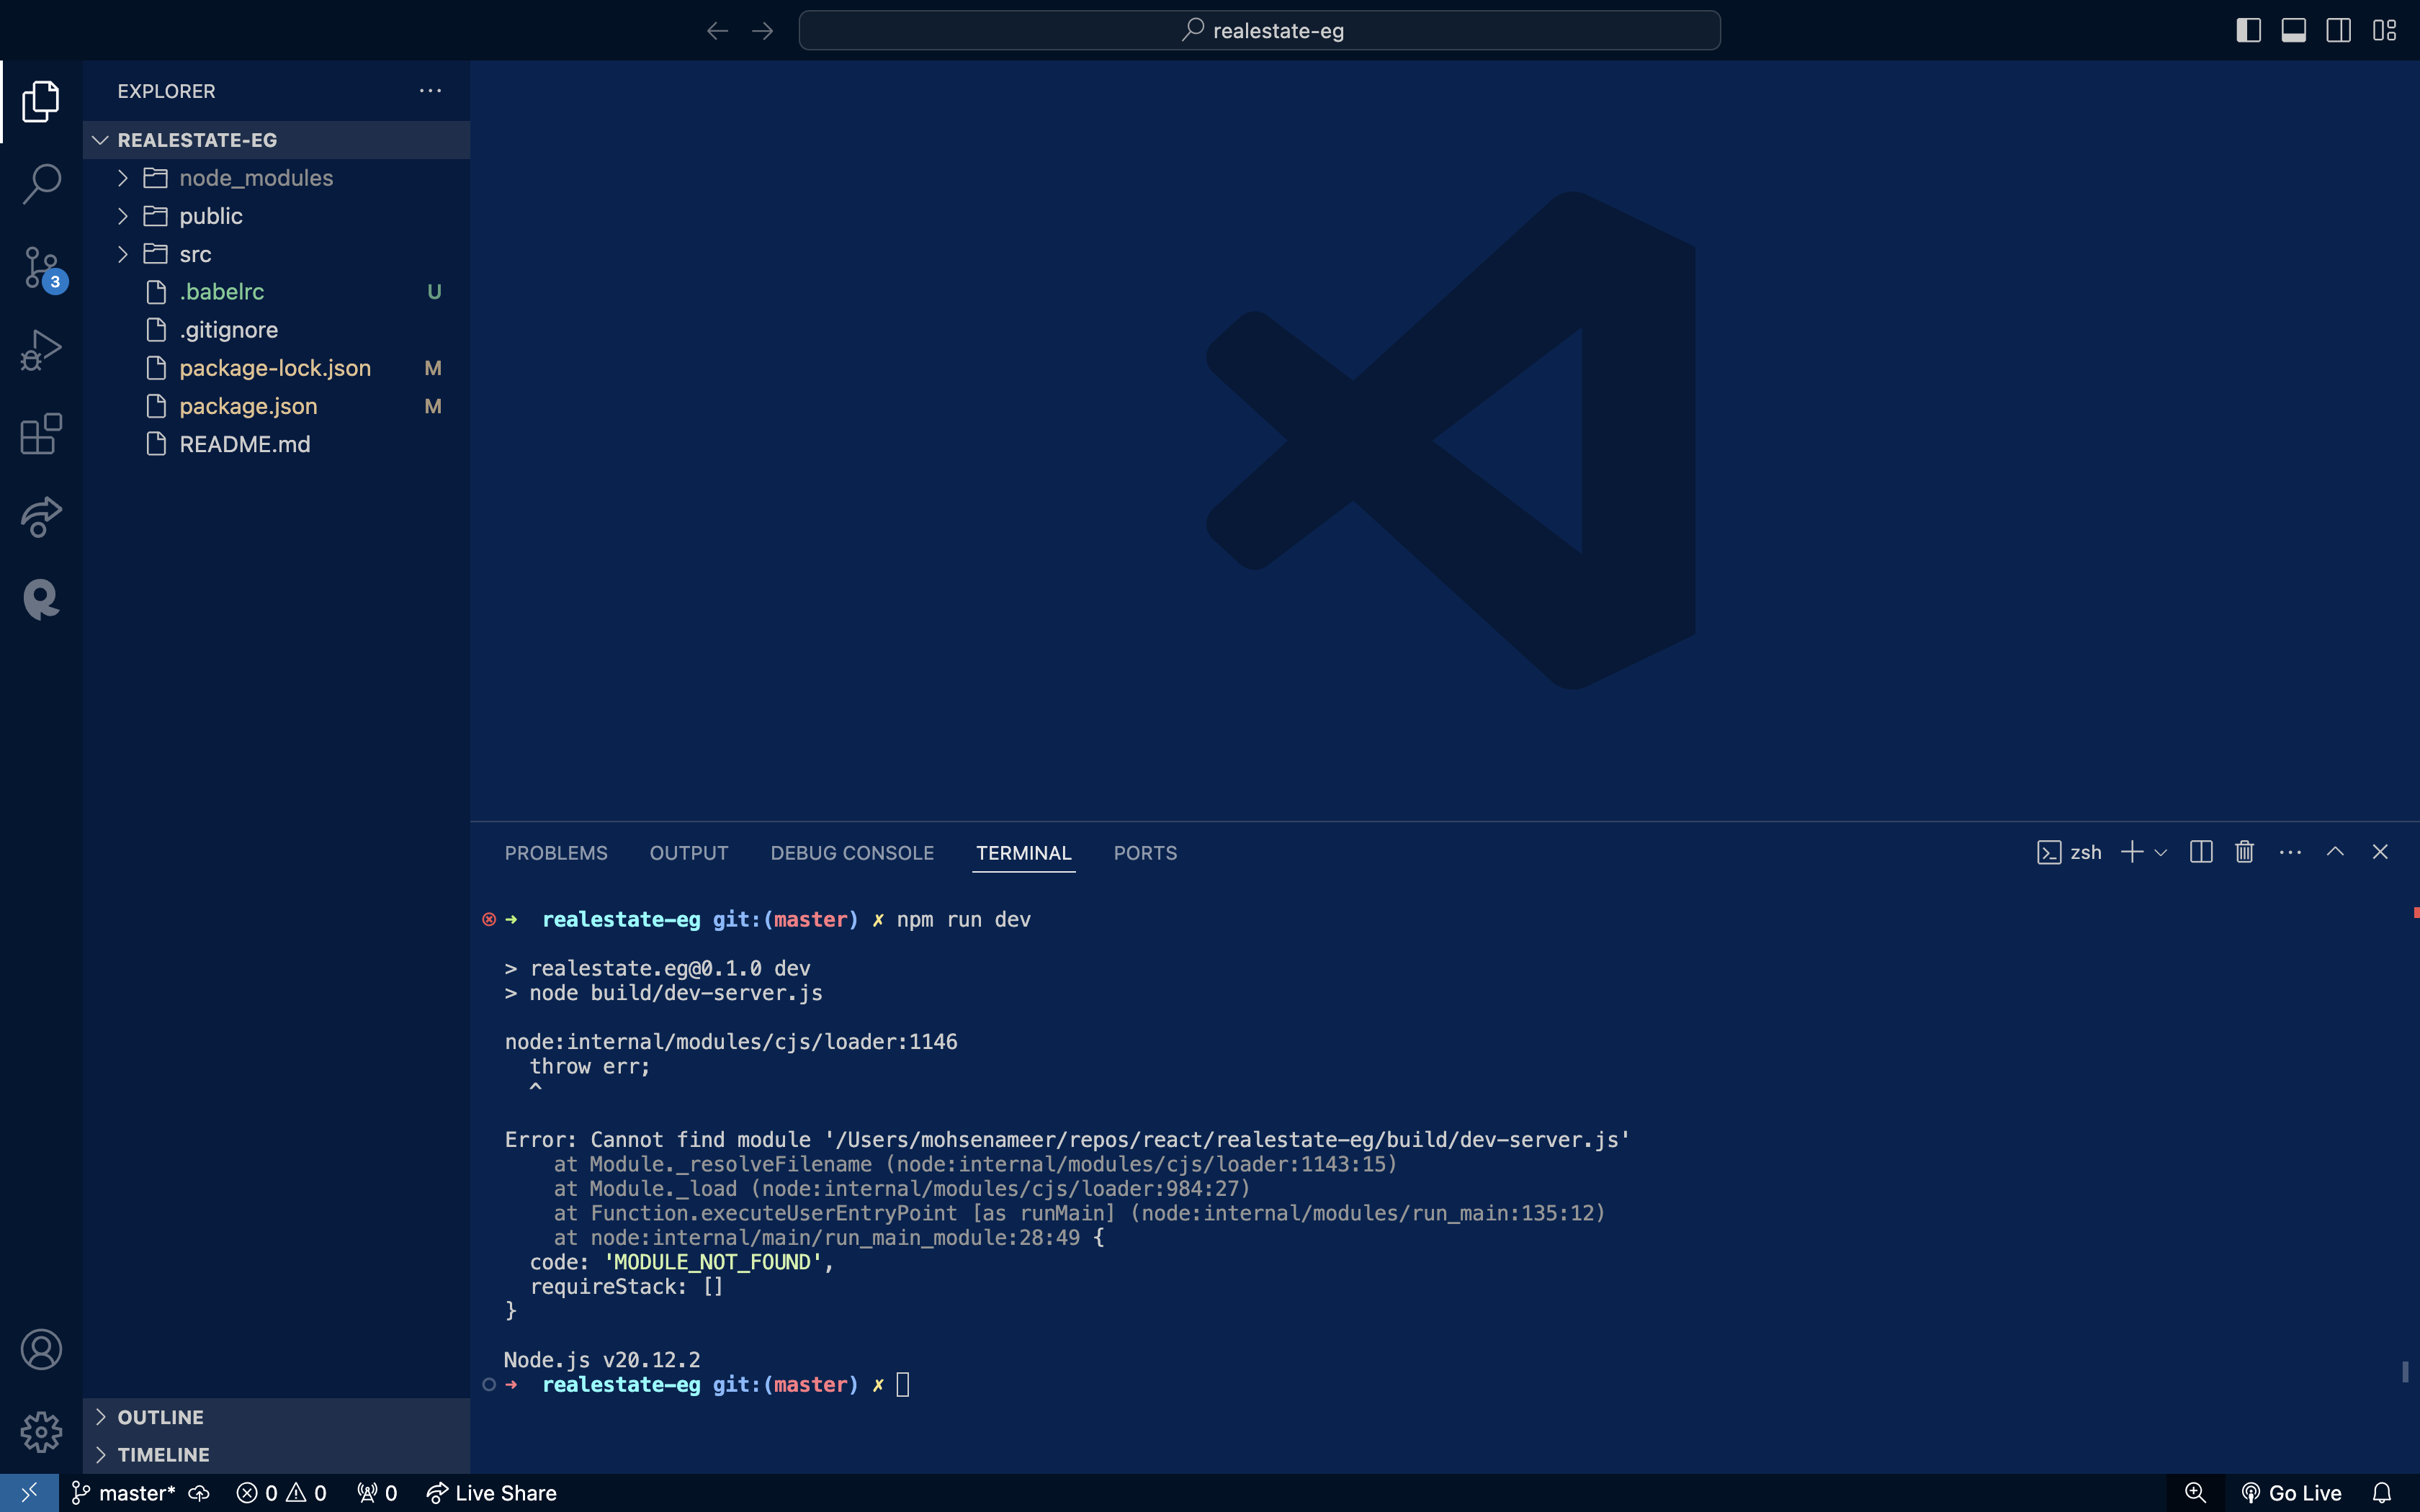Close the terminal panel with X

[x=2380, y=852]
